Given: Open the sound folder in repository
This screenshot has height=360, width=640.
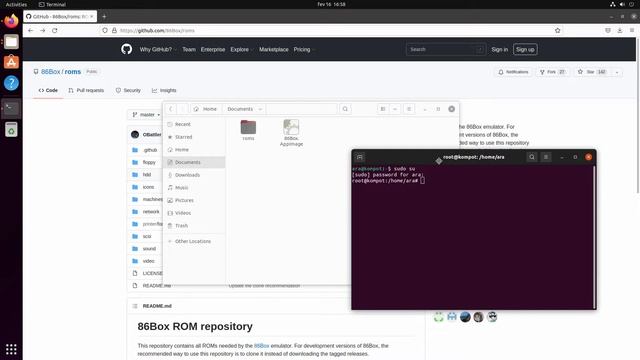Looking at the screenshot, I should (149, 248).
